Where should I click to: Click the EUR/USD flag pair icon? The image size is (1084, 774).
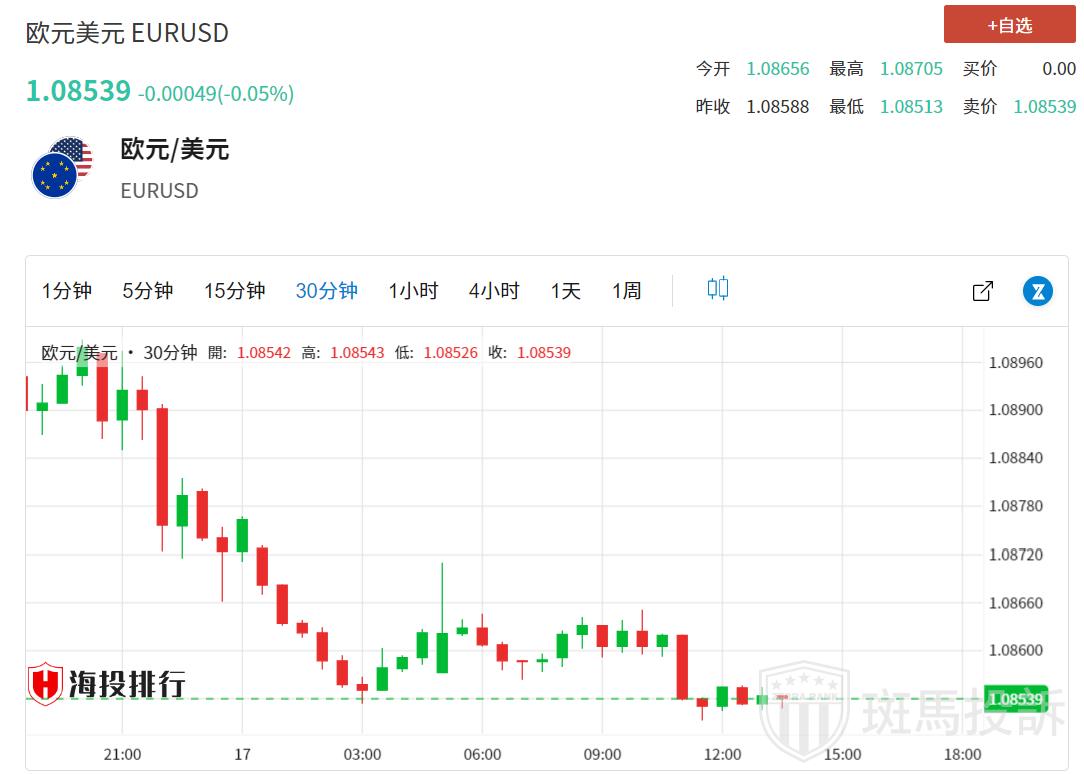click(x=62, y=168)
